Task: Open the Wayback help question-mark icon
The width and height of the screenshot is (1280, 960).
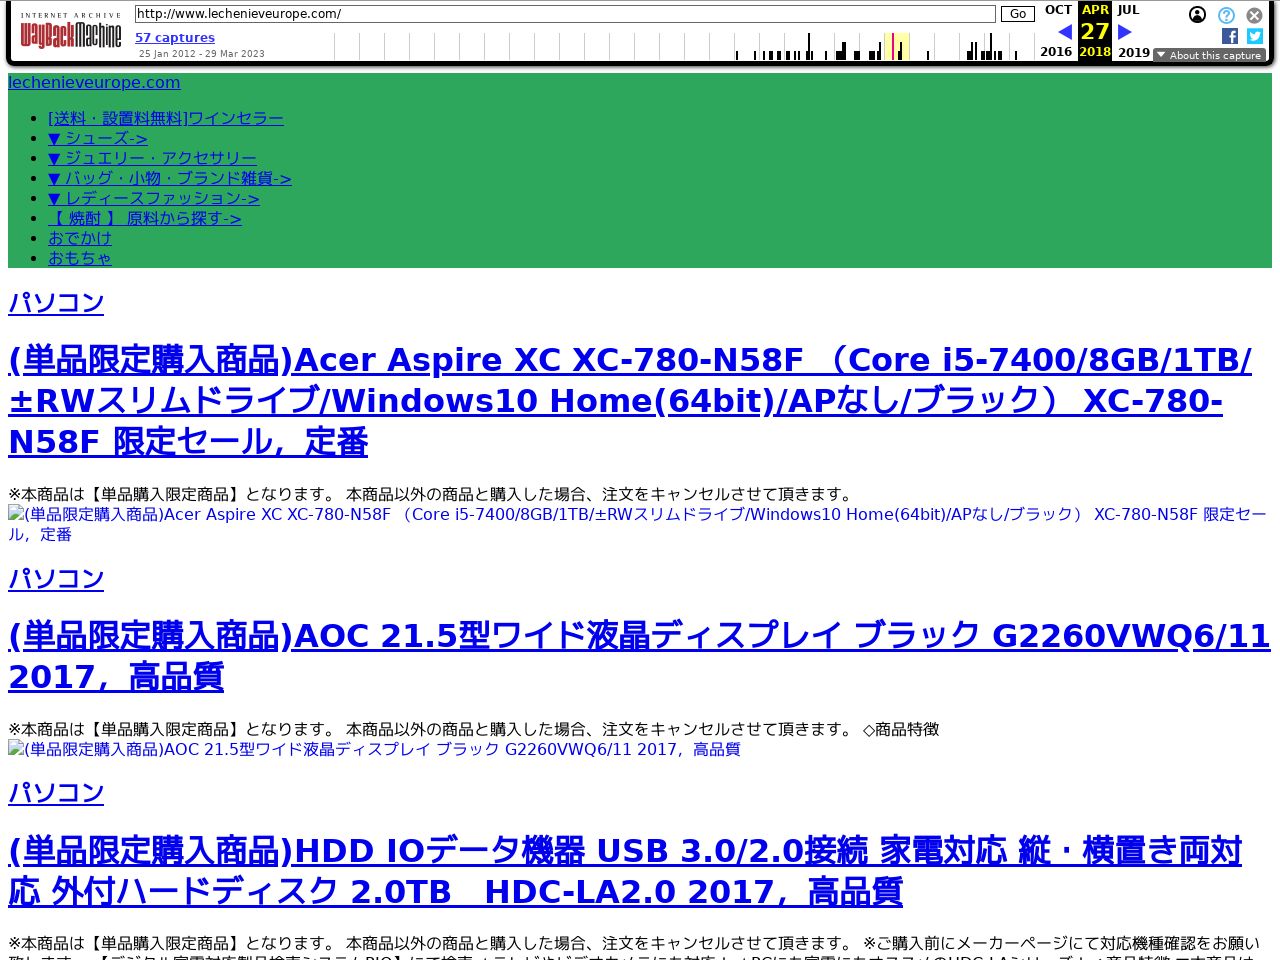Action: point(1226,15)
